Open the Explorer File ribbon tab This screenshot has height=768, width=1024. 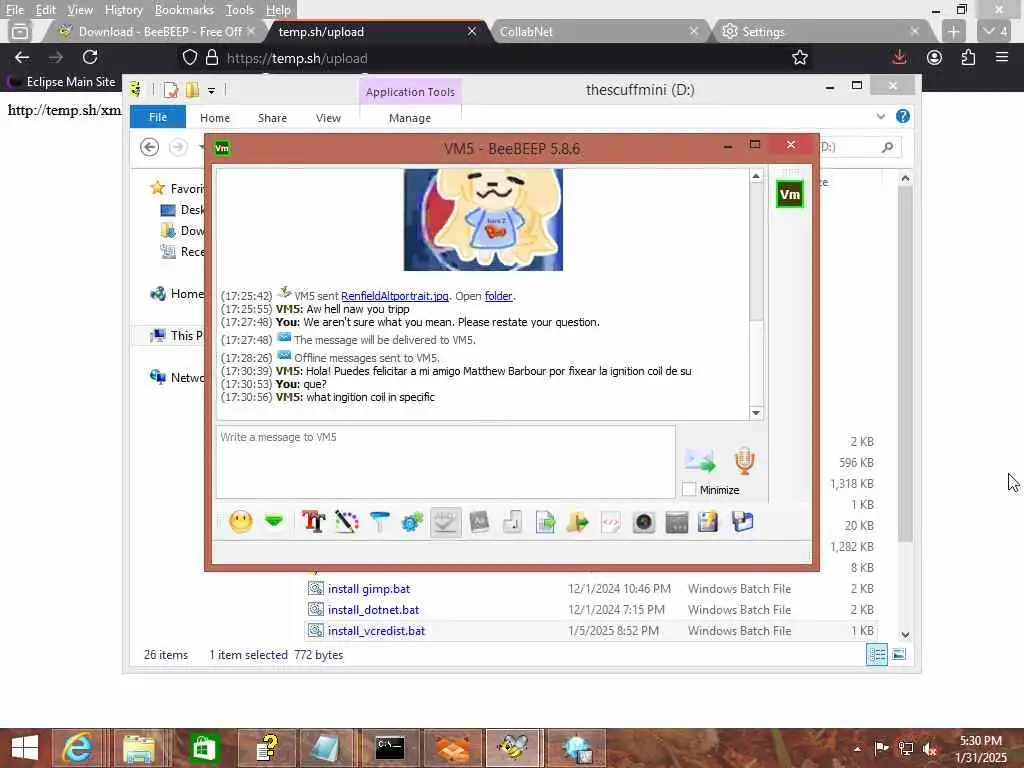(x=158, y=117)
